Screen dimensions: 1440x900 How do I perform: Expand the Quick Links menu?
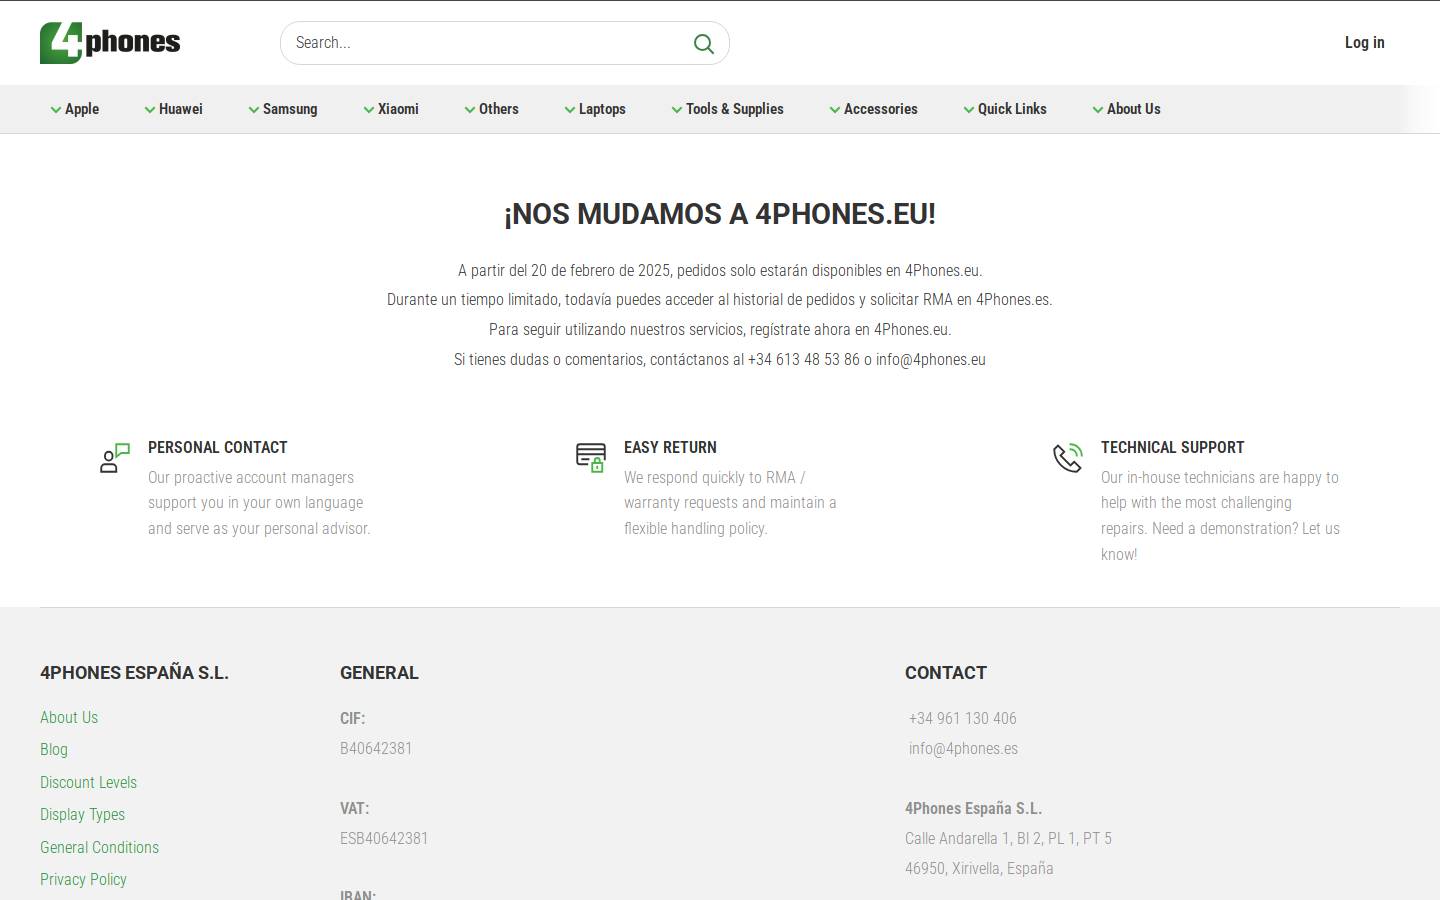click(1005, 109)
